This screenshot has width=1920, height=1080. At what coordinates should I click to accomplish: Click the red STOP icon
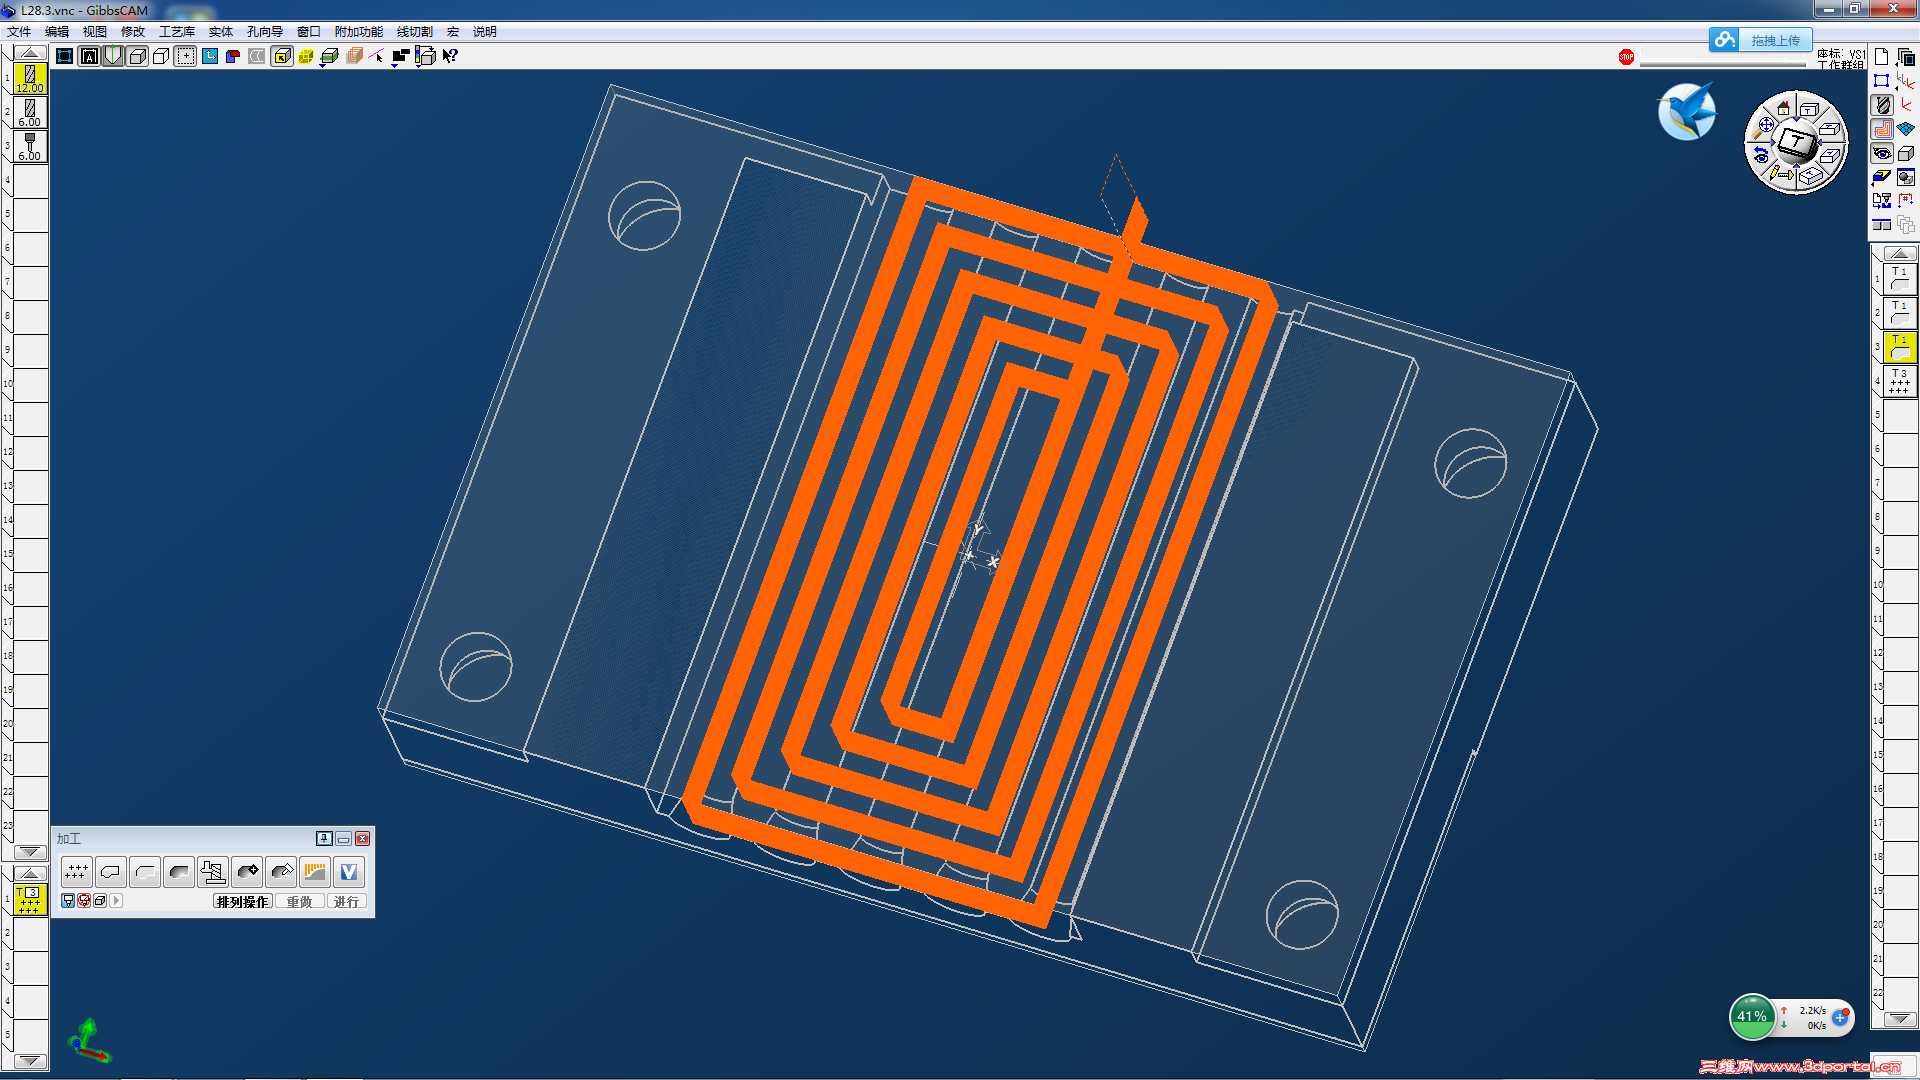[1626, 57]
